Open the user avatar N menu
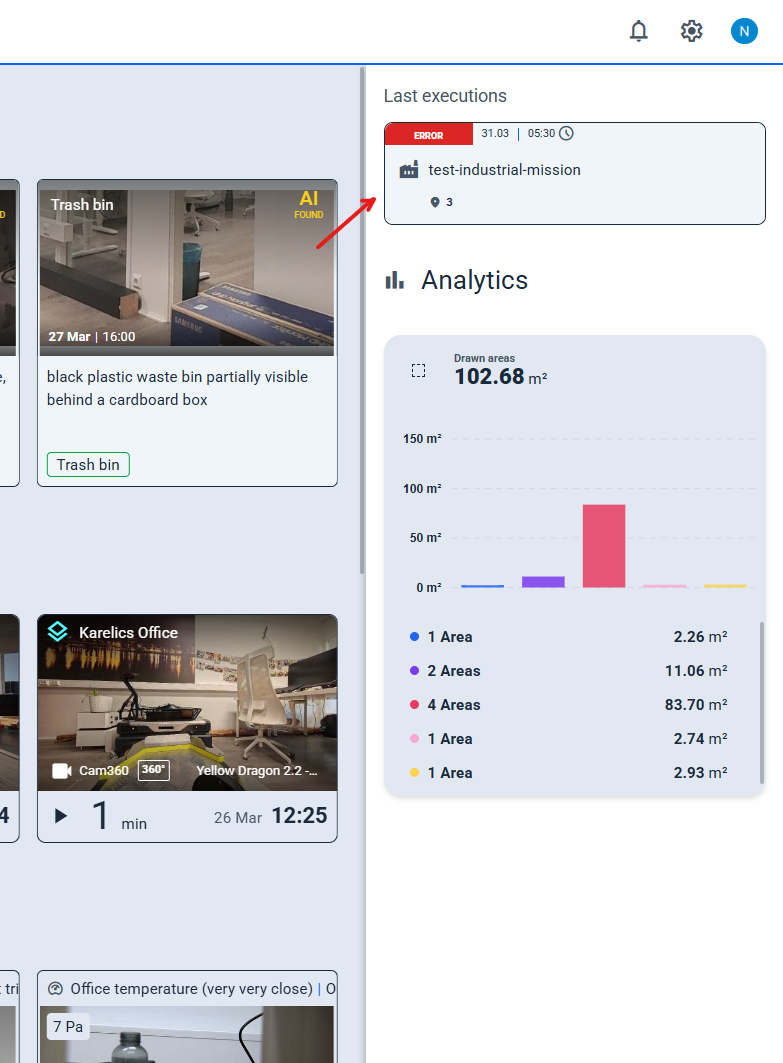This screenshot has width=783, height=1063. 744,31
